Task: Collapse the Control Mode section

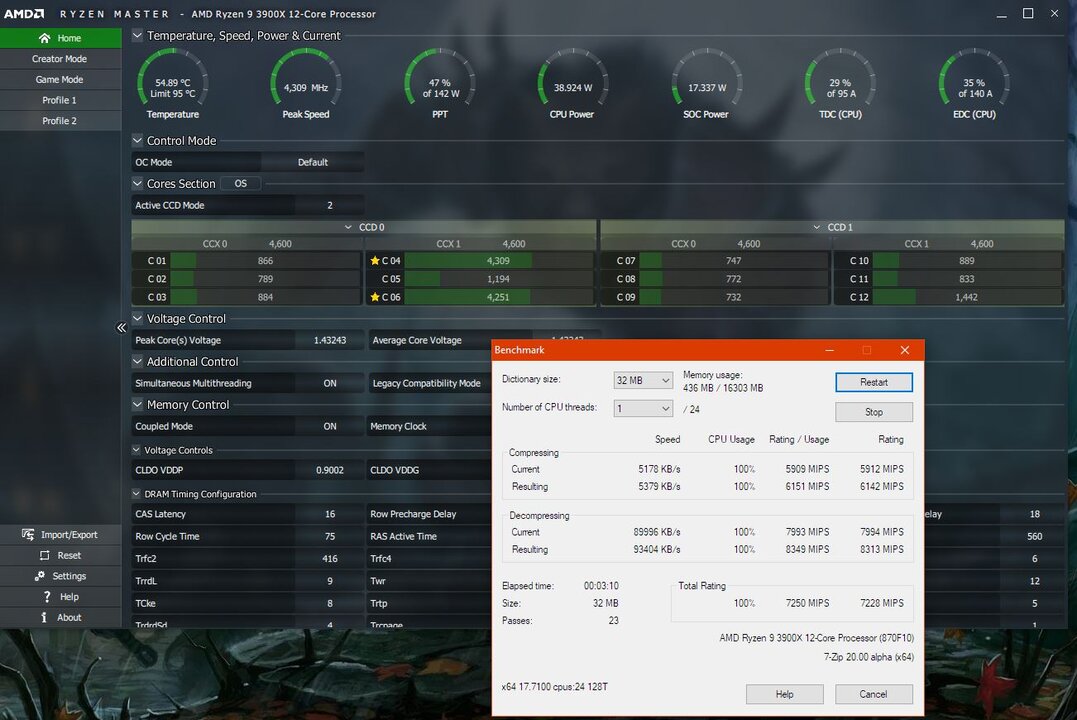Action: [x=138, y=141]
